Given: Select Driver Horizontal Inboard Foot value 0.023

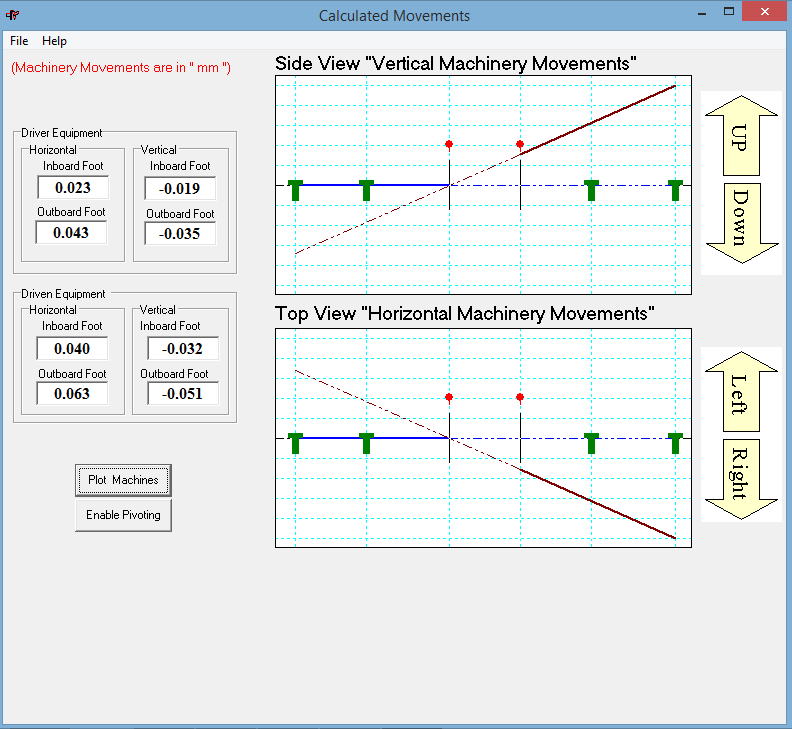Looking at the screenshot, I should pyautogui.click(x=72, y=187).
